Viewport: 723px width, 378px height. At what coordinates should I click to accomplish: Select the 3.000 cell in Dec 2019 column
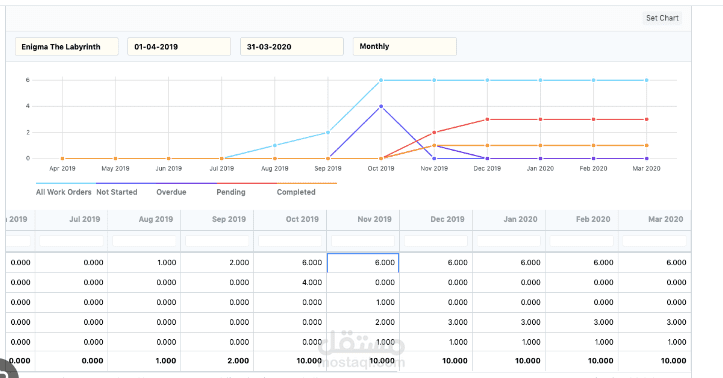436,322
